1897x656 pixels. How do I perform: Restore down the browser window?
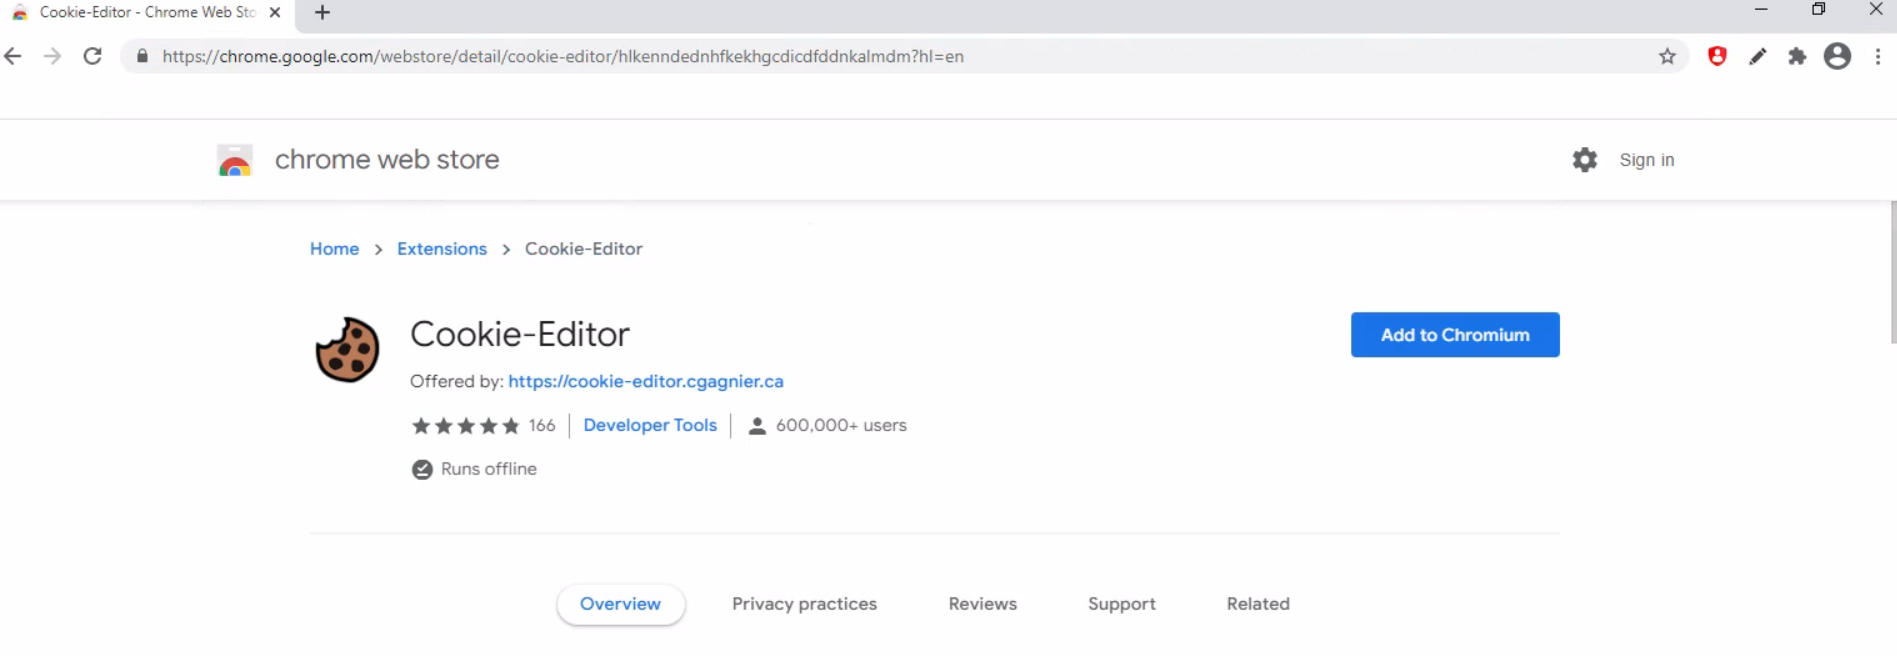1818,10
